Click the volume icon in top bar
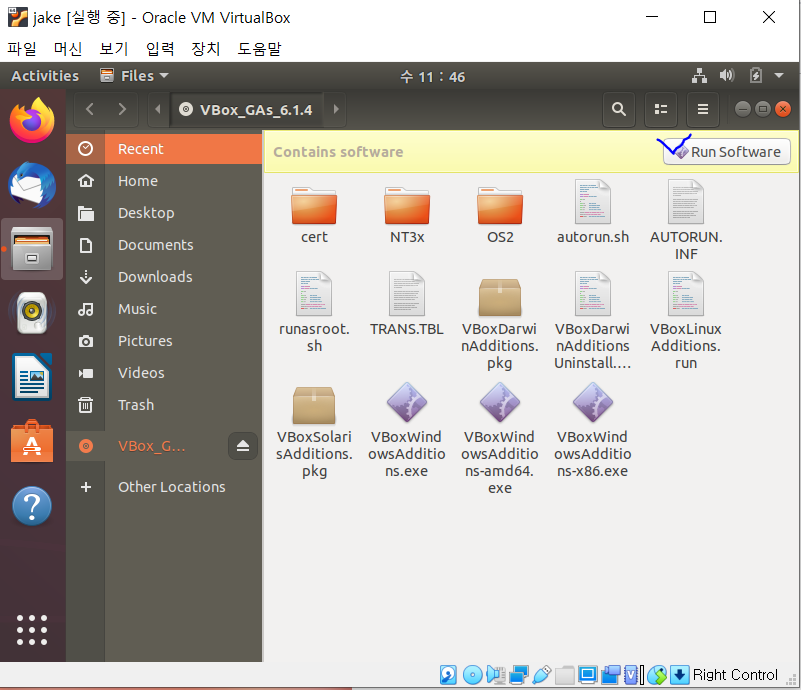 (x=726, y=76)
